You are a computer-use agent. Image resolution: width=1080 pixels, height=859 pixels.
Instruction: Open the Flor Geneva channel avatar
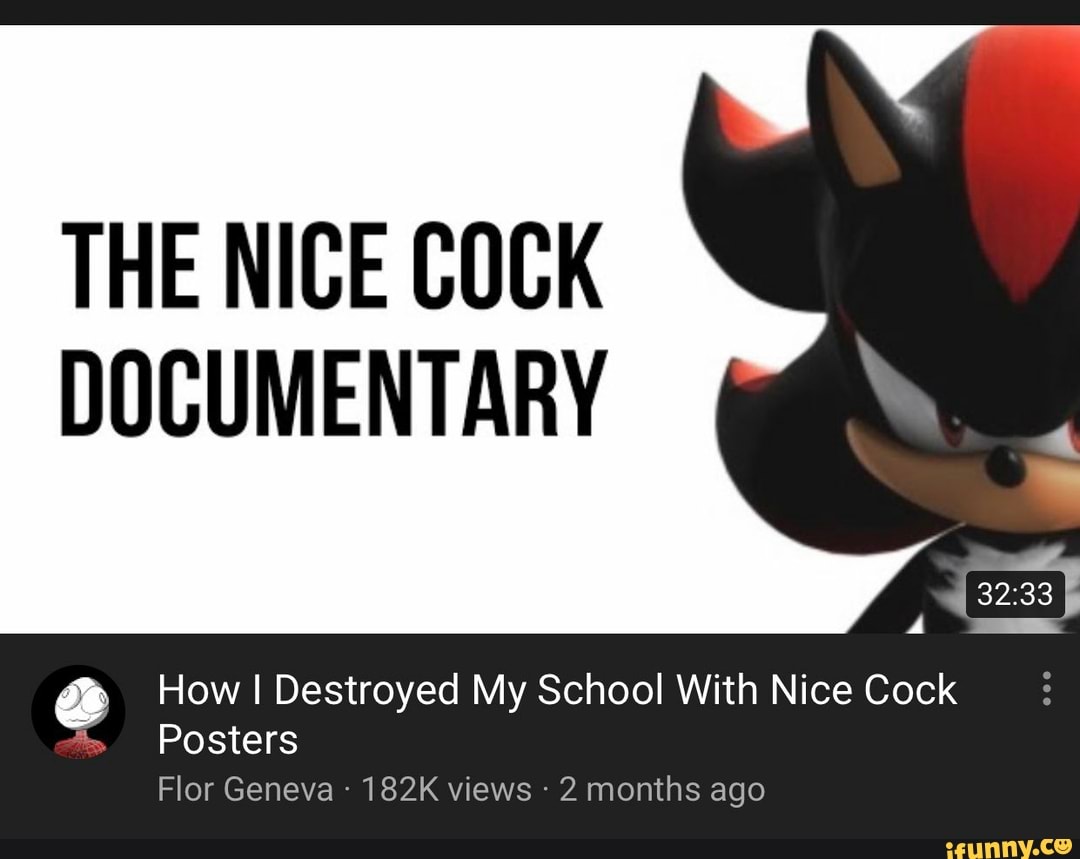click(78, 712)
